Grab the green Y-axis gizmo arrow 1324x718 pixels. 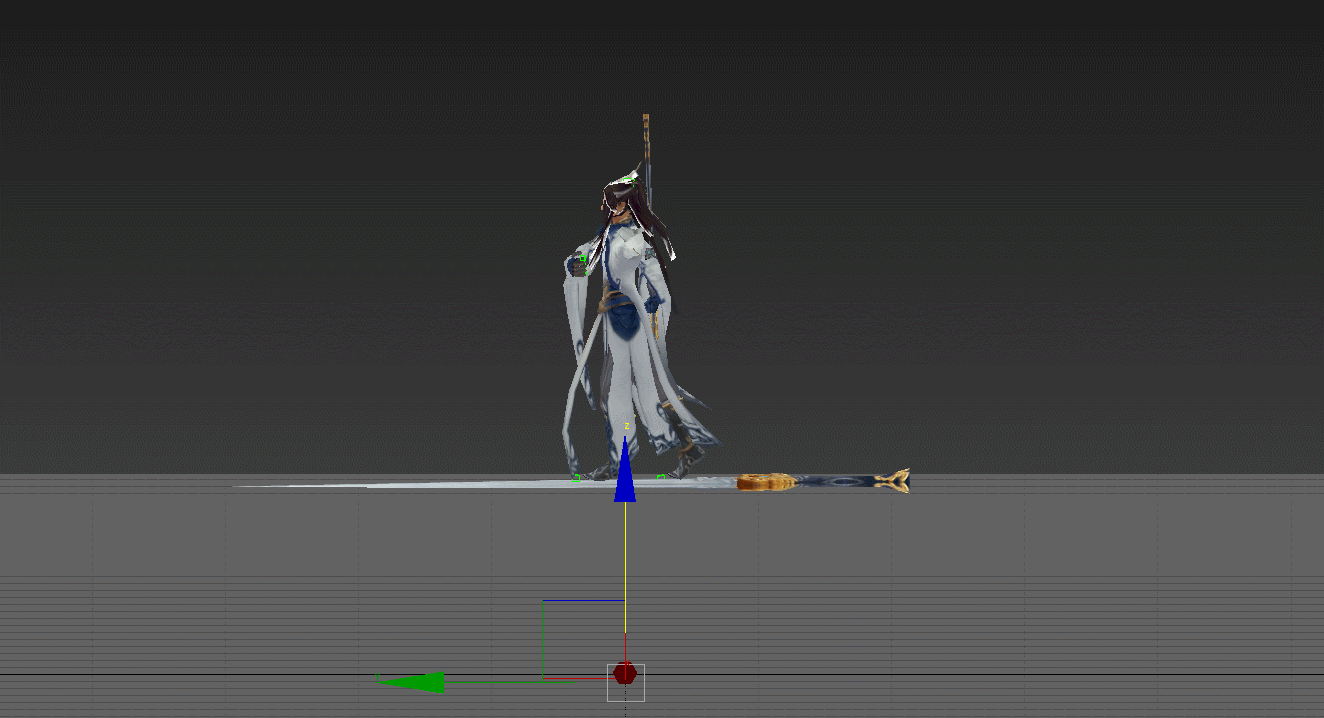[413, 682]
